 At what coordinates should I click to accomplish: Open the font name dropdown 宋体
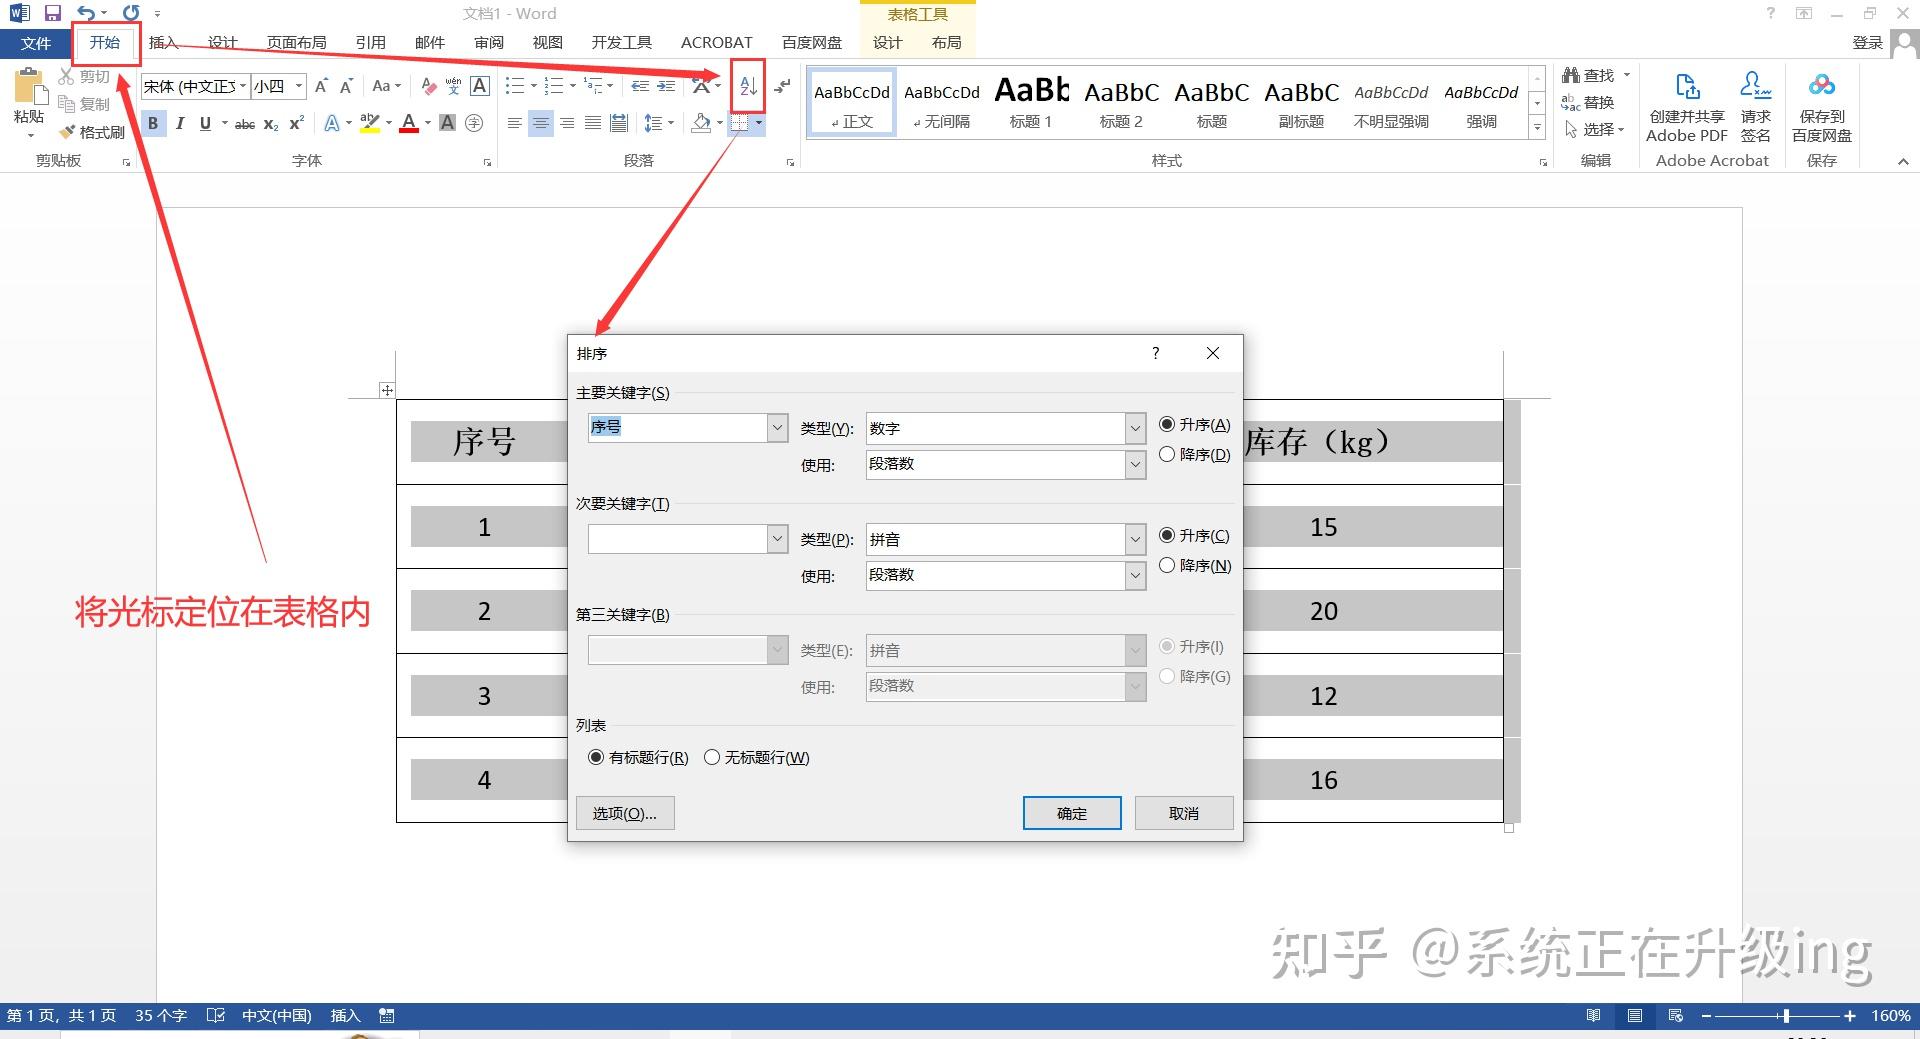coord(242,87)
